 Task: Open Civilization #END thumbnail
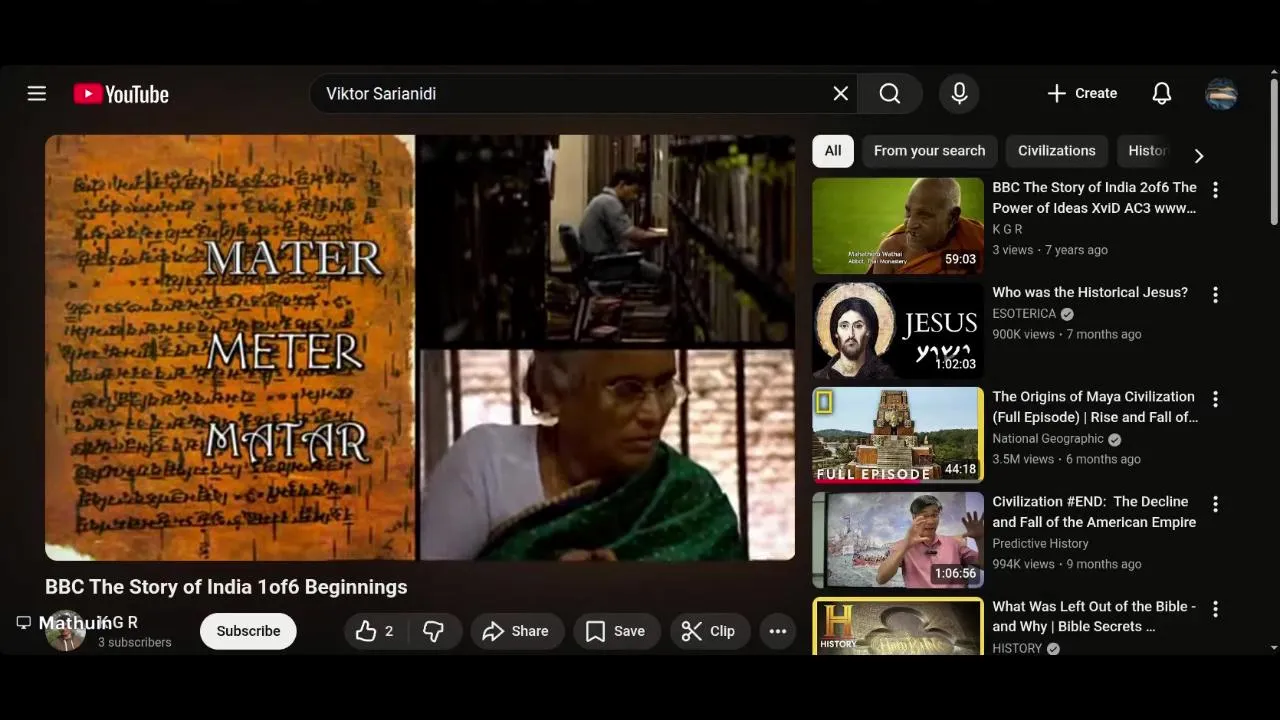898,540
